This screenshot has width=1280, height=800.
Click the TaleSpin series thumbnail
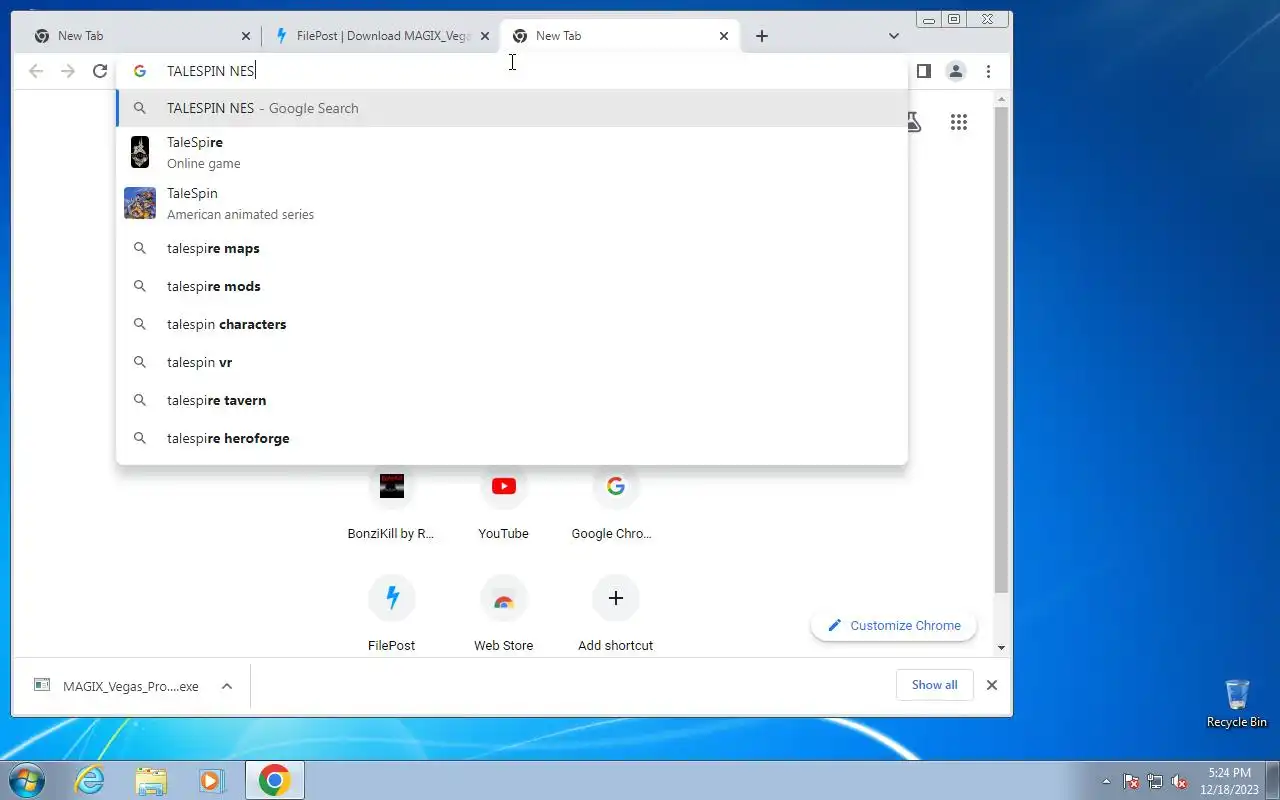point(140,203)
